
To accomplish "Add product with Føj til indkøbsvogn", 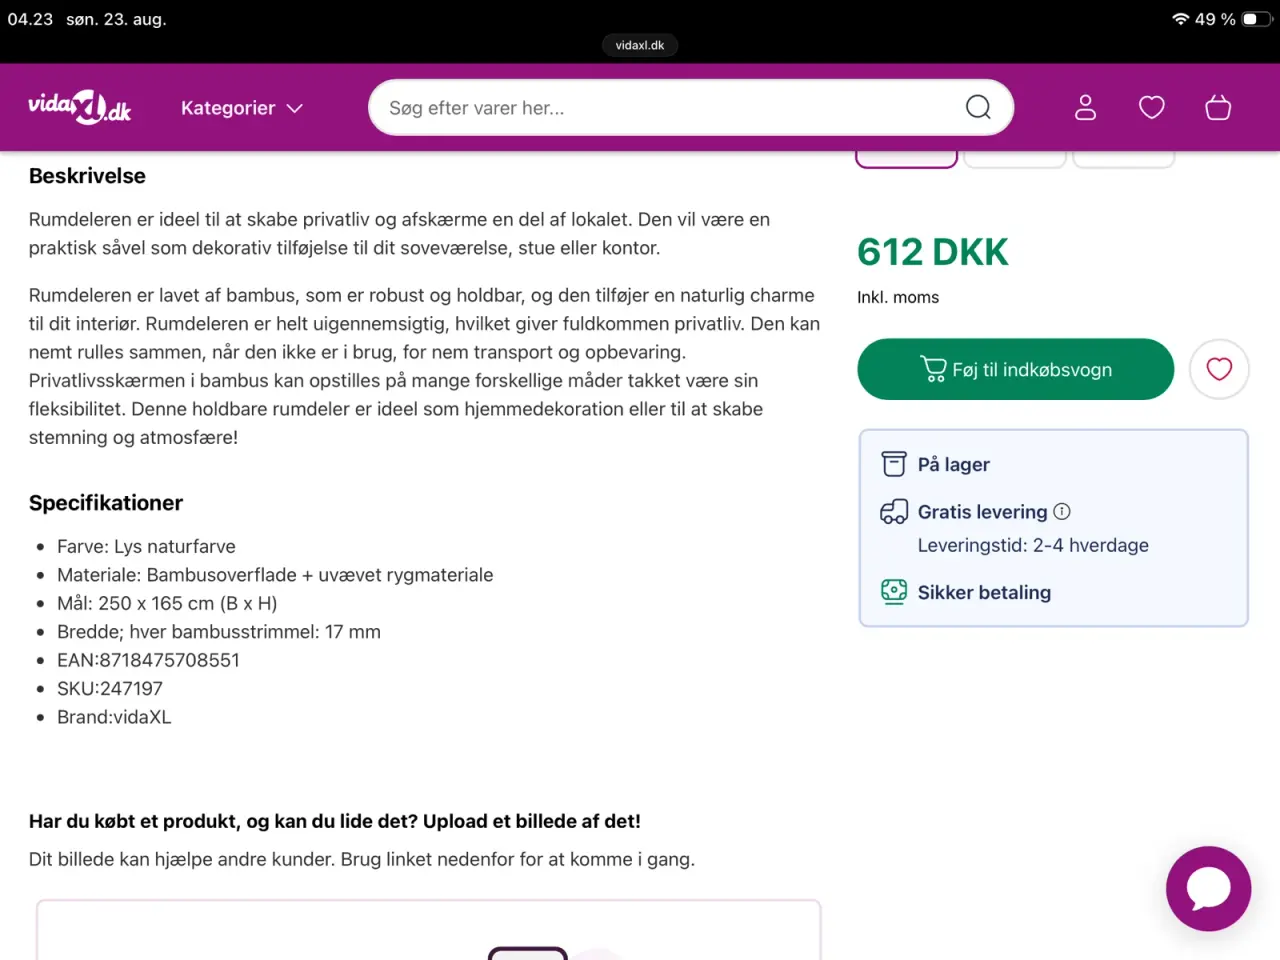I will 1015,369.
